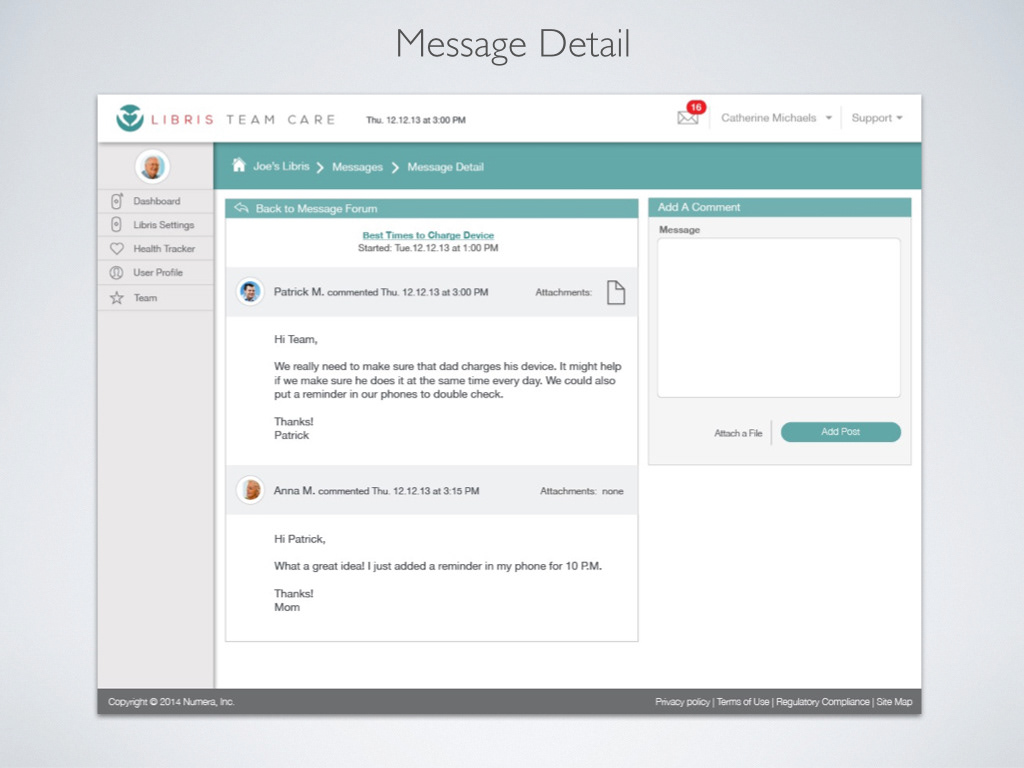
Task: Click Attach a File
Action: coord(738,433)
